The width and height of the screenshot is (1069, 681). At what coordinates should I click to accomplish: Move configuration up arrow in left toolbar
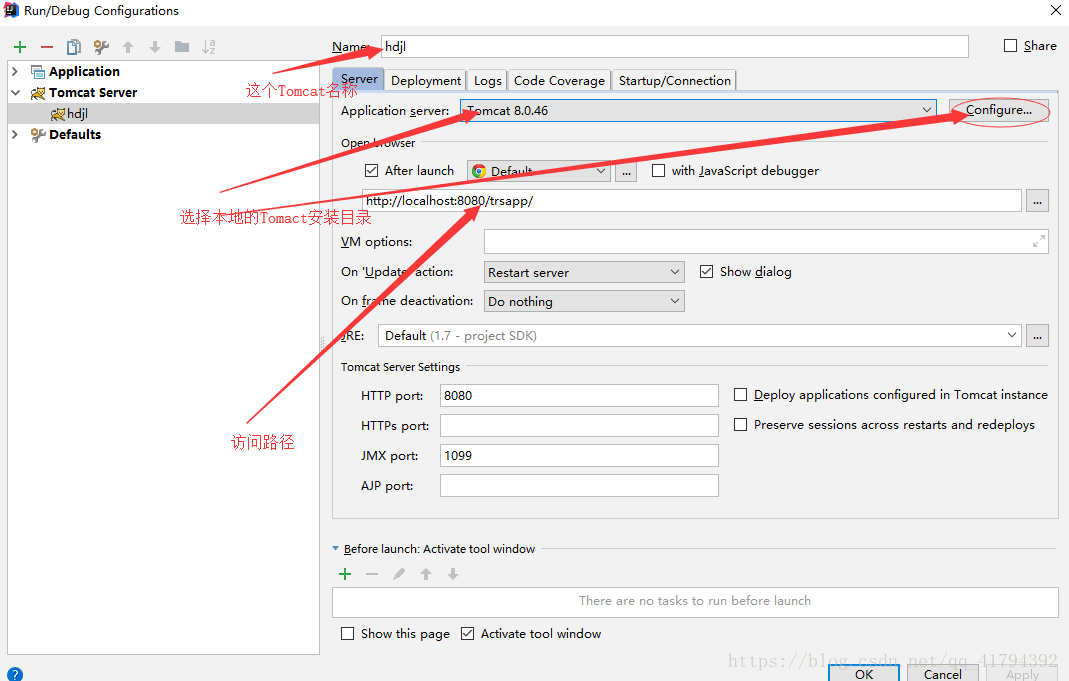click(127, 47)
